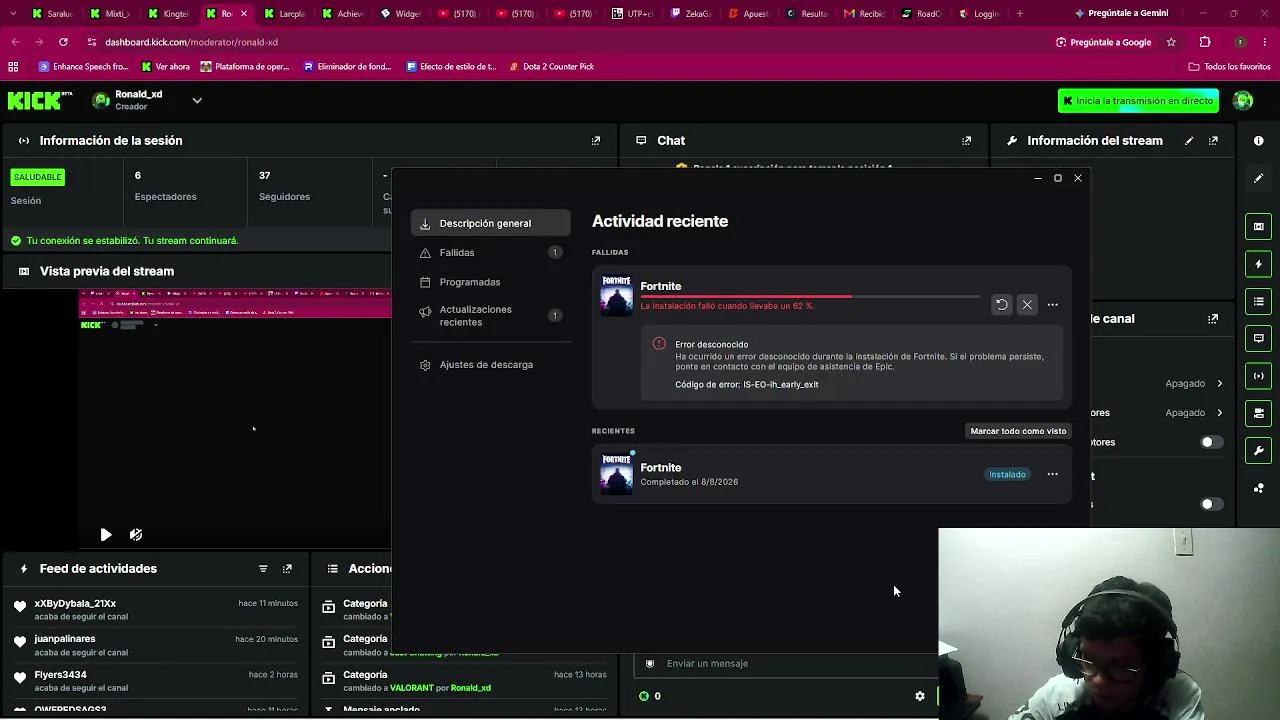Screen dimensions: 1280x720
Task: Open Ajustes de descarga
Action: pos(491,365)
